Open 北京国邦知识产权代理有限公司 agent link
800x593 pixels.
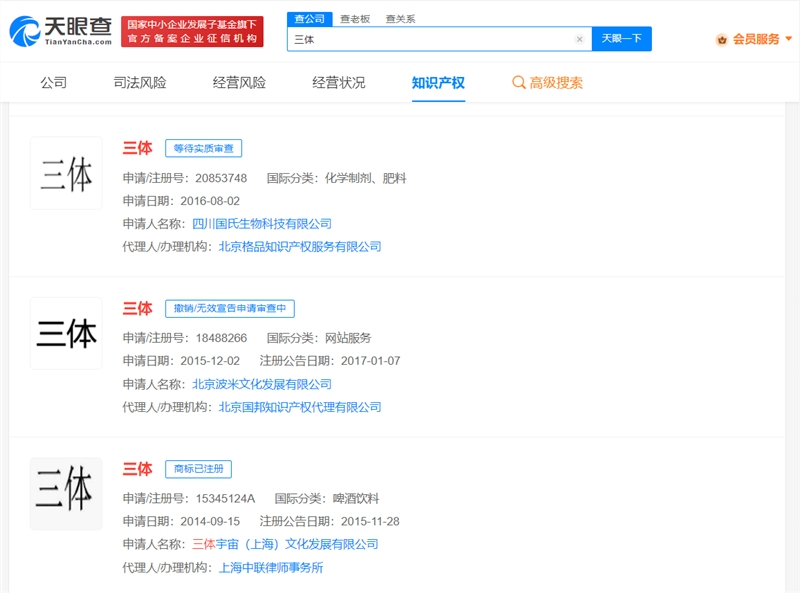pyautogui.click(x=300, y=407)
